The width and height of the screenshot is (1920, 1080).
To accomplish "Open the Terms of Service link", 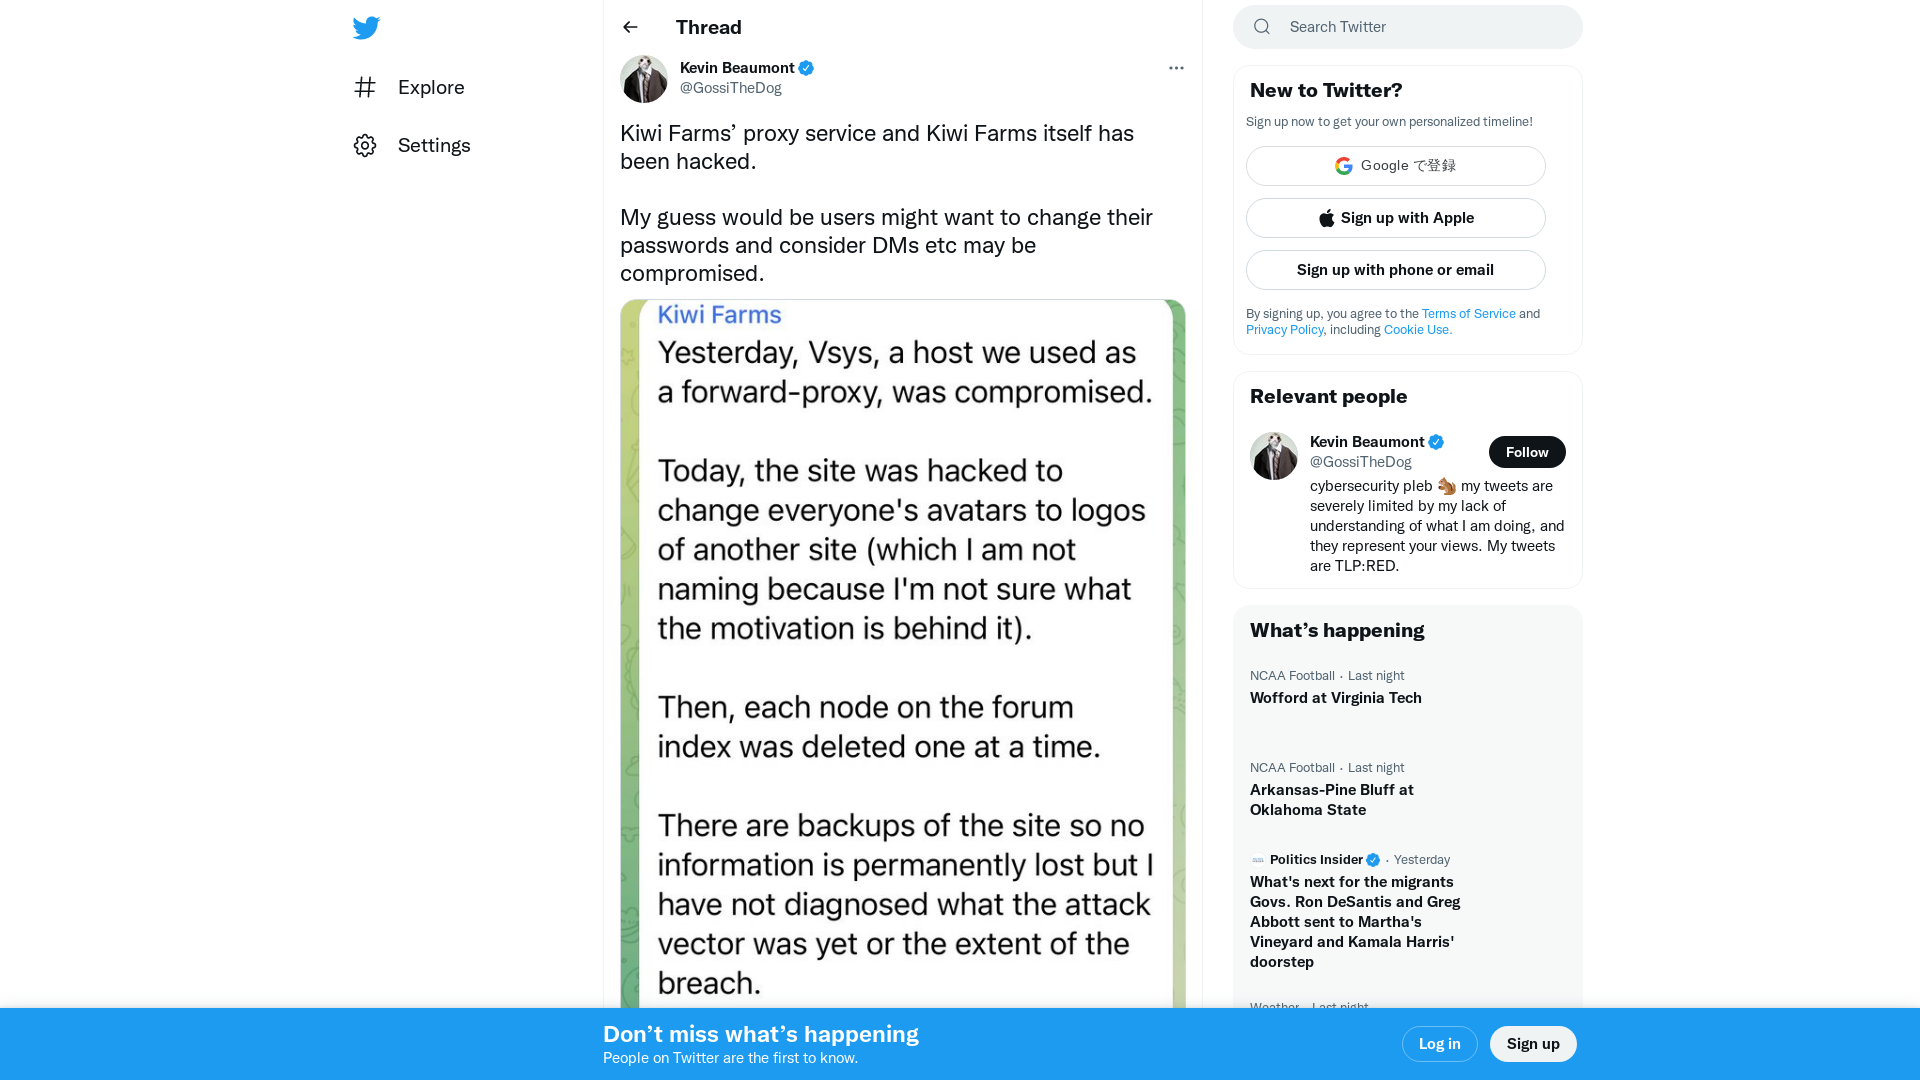I will pyautogui.click(x=1468, y=313).
